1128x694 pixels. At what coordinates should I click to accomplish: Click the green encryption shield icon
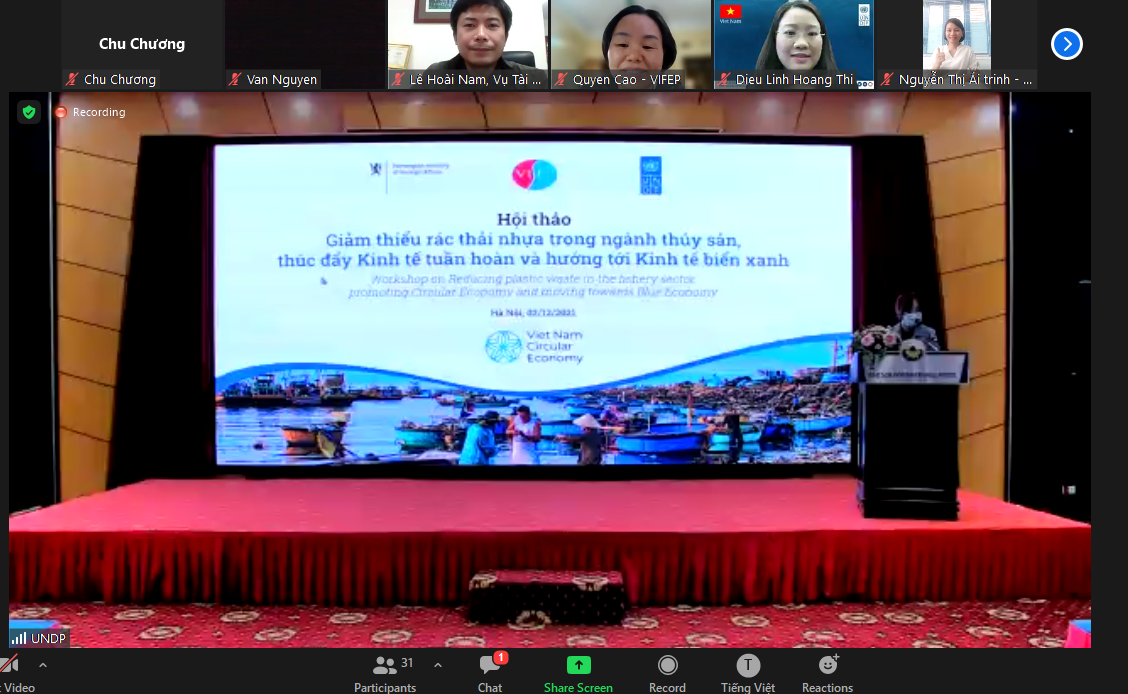[29, 112]
